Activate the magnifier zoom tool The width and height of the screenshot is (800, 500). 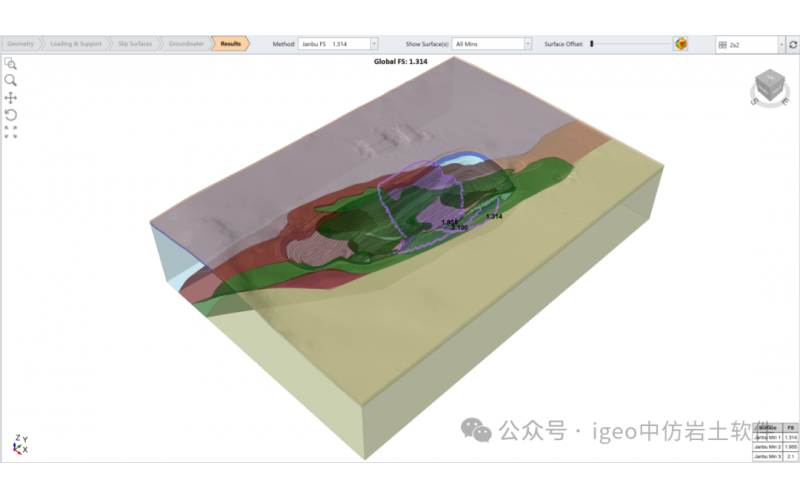[11, 80]
